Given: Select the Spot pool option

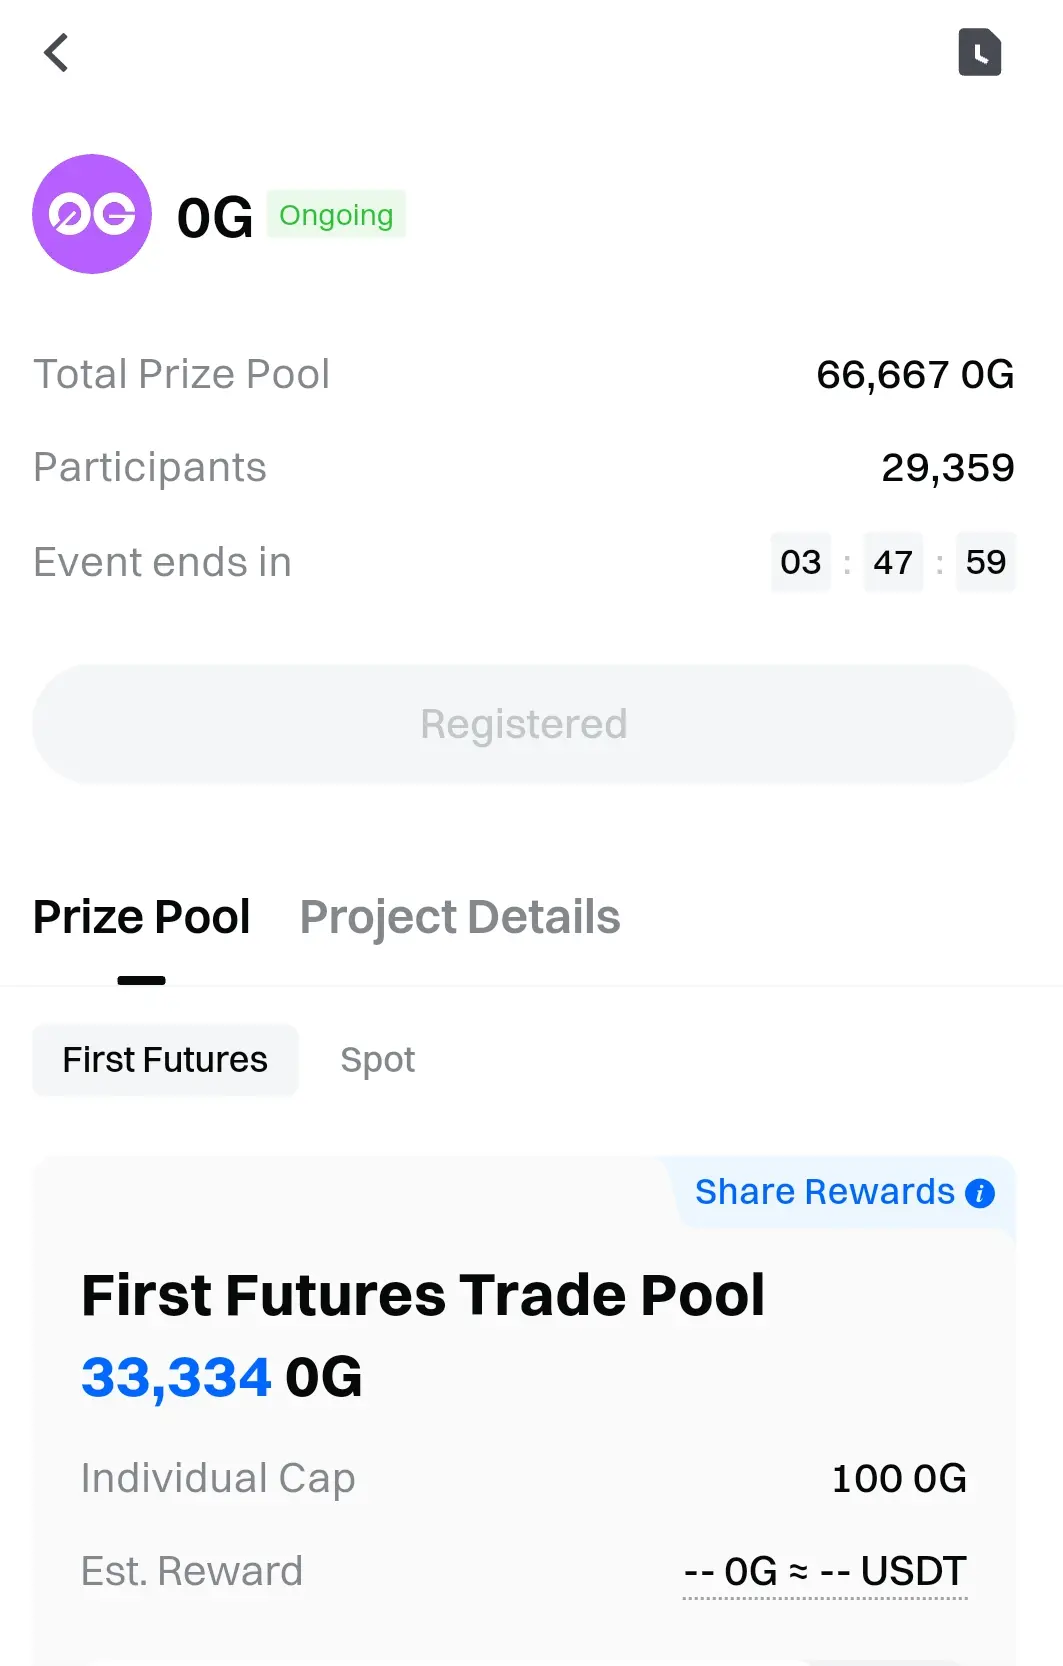Looking at the screenshot, I should pyautogui.click(x=378, y=1060).
